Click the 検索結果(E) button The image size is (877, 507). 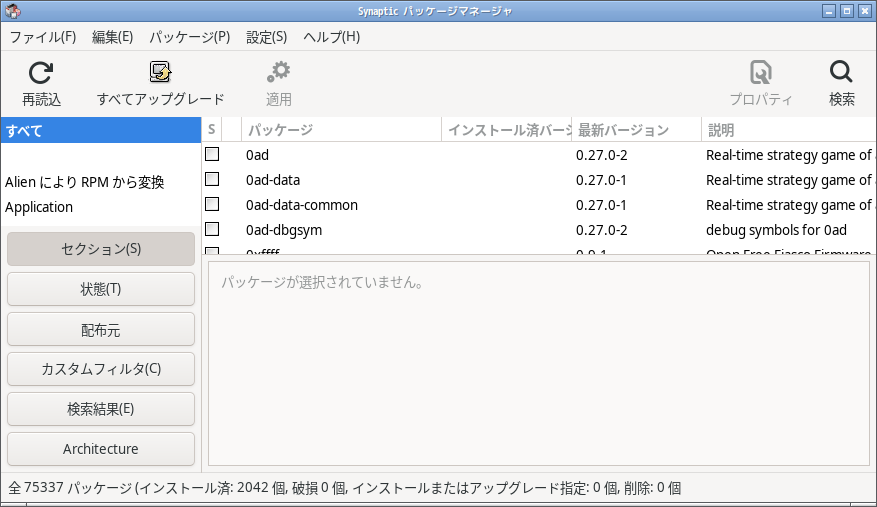[x=101, y=409]
